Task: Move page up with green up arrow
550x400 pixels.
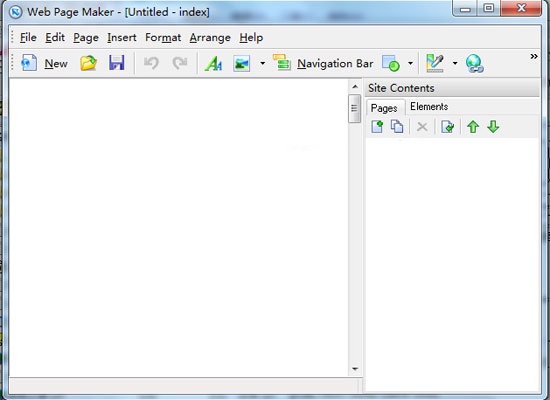Action: pyautogui.click(x=473, y=127)
